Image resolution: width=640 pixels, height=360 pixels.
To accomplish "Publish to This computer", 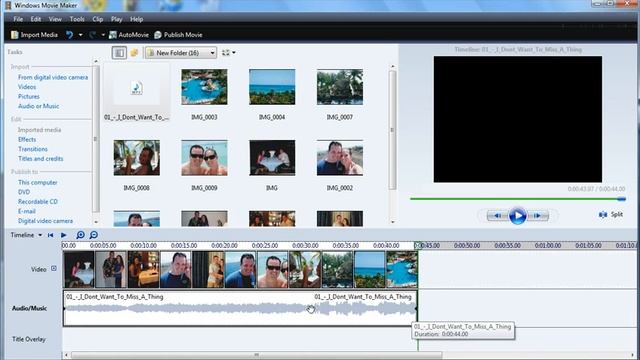I will click(x=38, y=182).
